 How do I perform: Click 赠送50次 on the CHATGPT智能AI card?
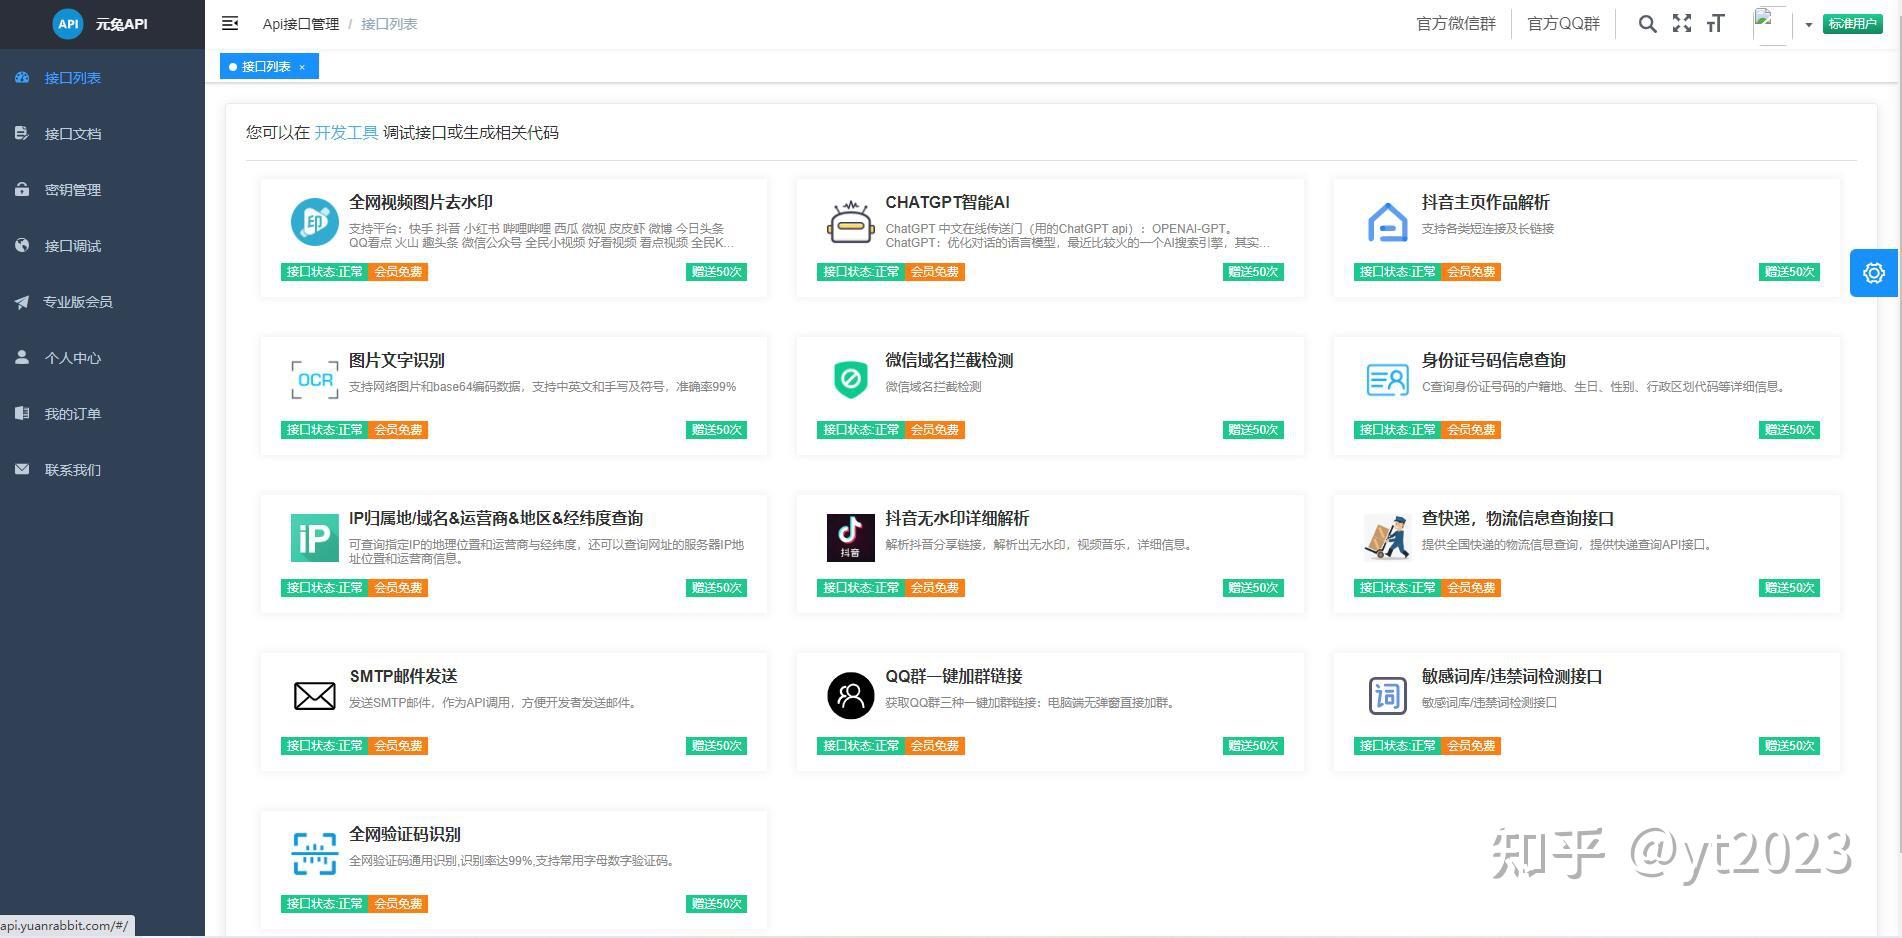(x=1253, y=272)
